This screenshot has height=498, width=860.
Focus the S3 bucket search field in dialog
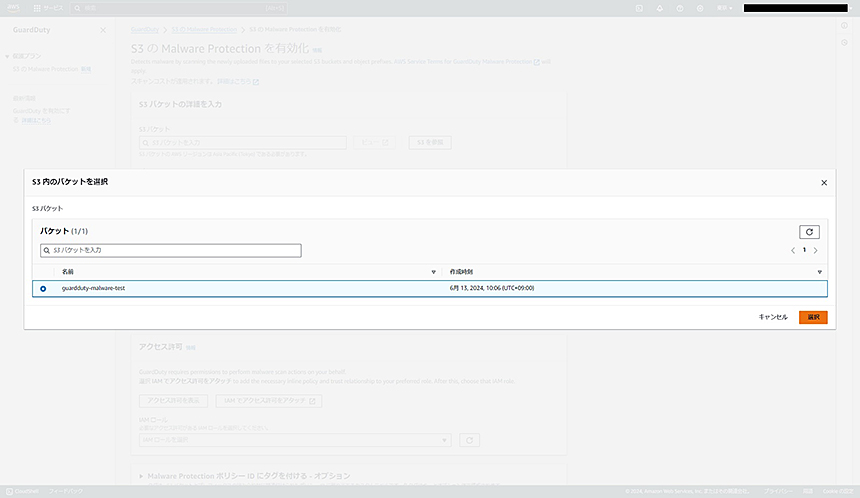[x=171, y=250]
